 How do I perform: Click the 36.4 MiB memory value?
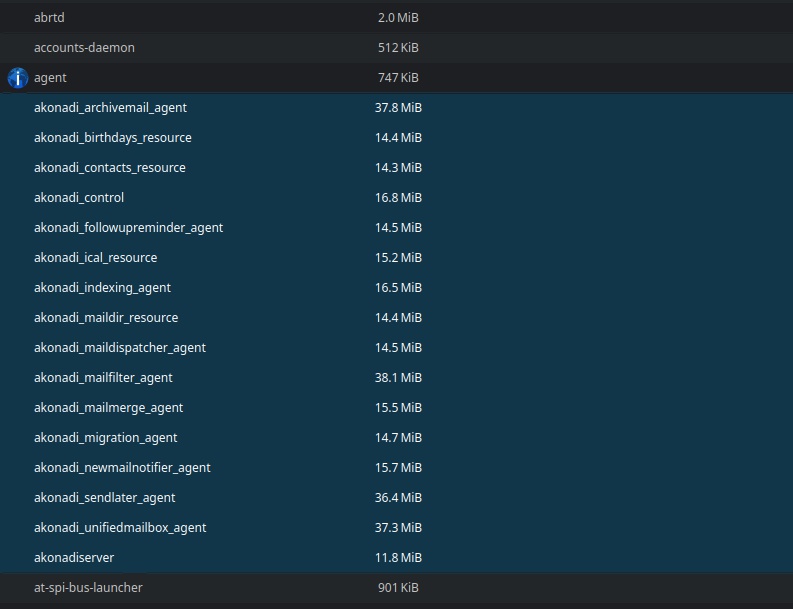(x=399, y=498)
